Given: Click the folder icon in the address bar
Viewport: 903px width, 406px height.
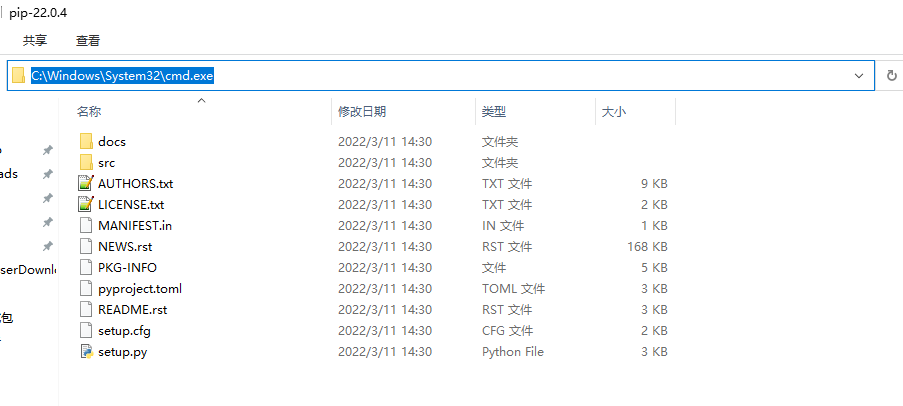Looking at the screenshot, I should (x=18, y=75).
